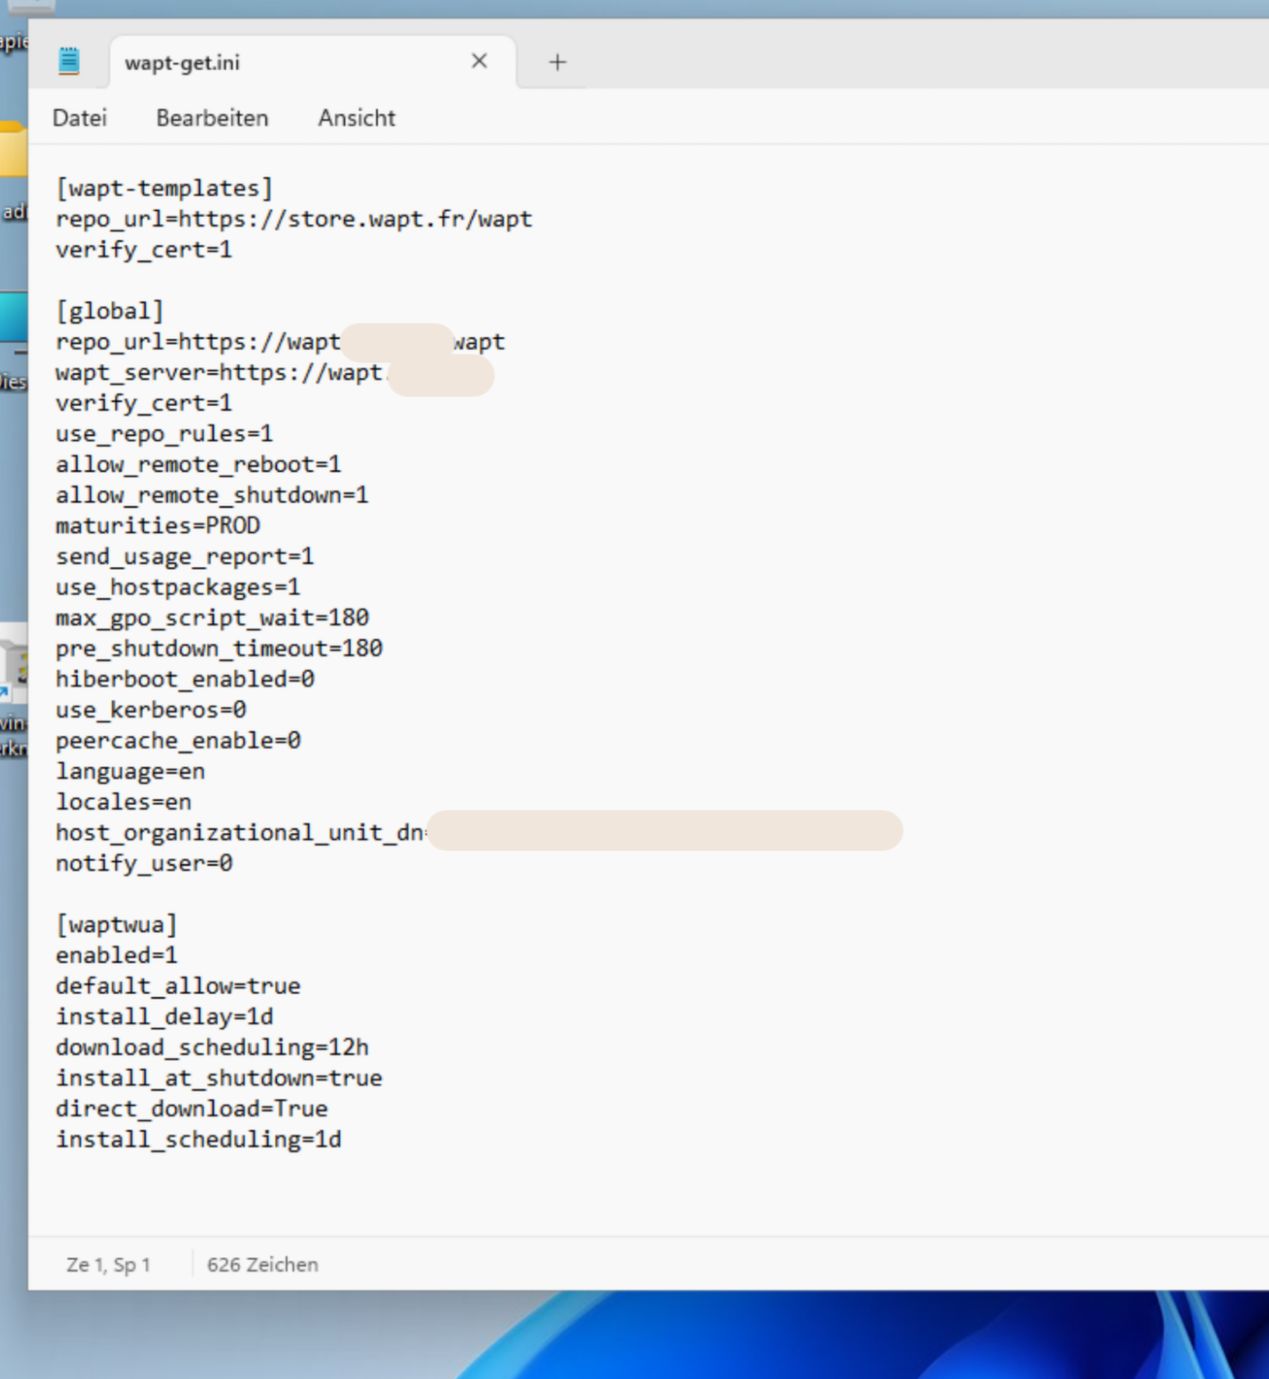
Task: Open the Ansicht menu
Action: coord(357,118)
